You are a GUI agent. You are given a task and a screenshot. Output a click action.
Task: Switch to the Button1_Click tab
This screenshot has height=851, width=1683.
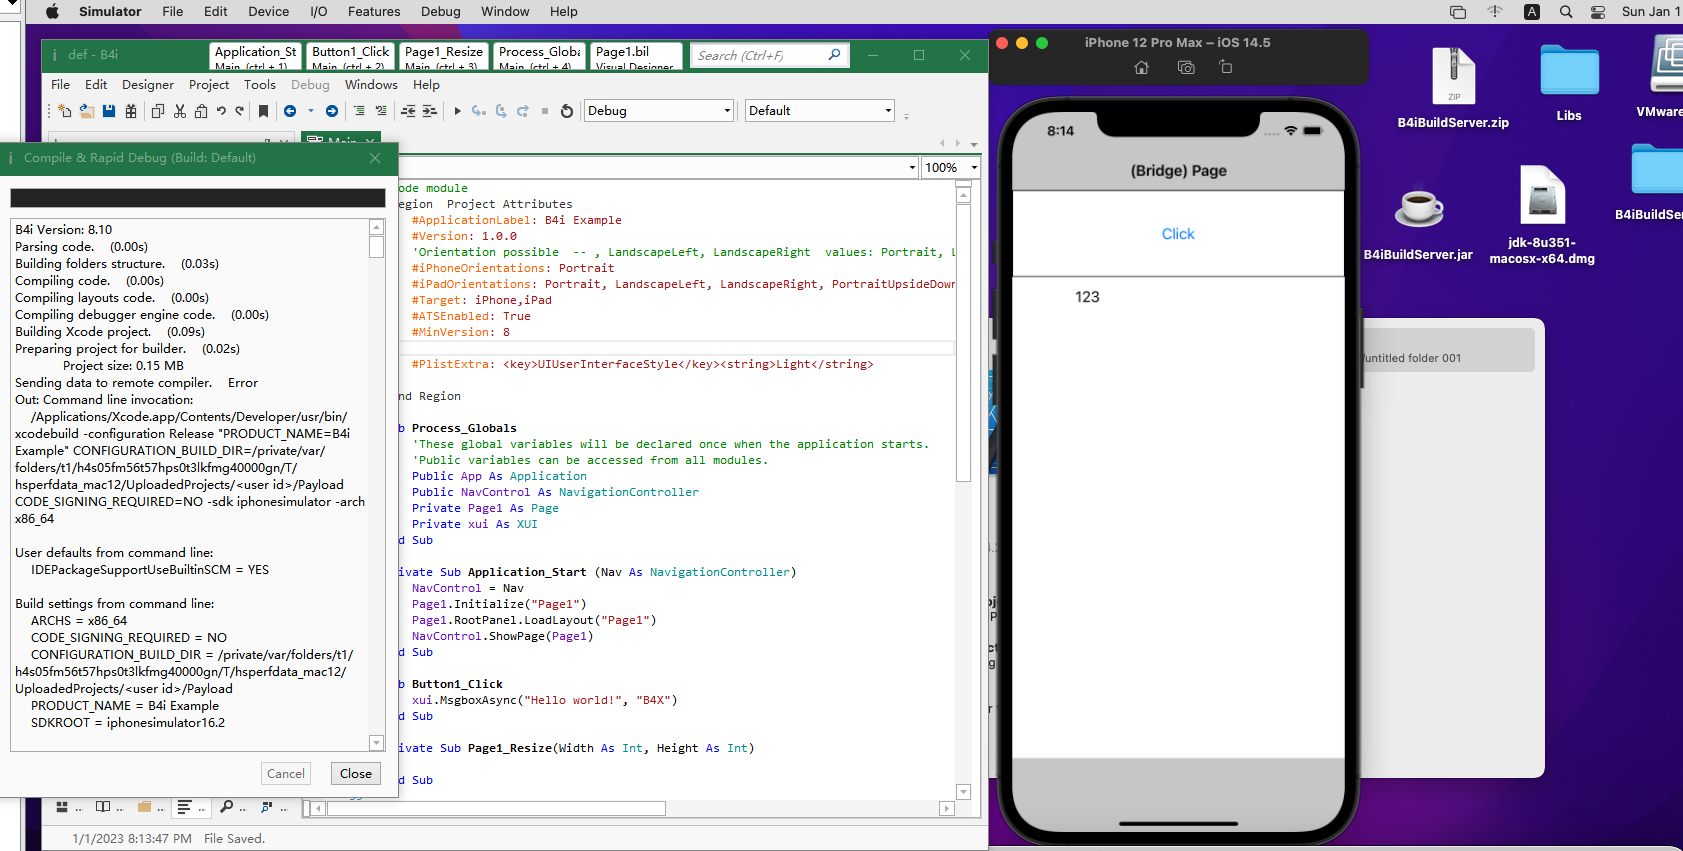point(350,56)
